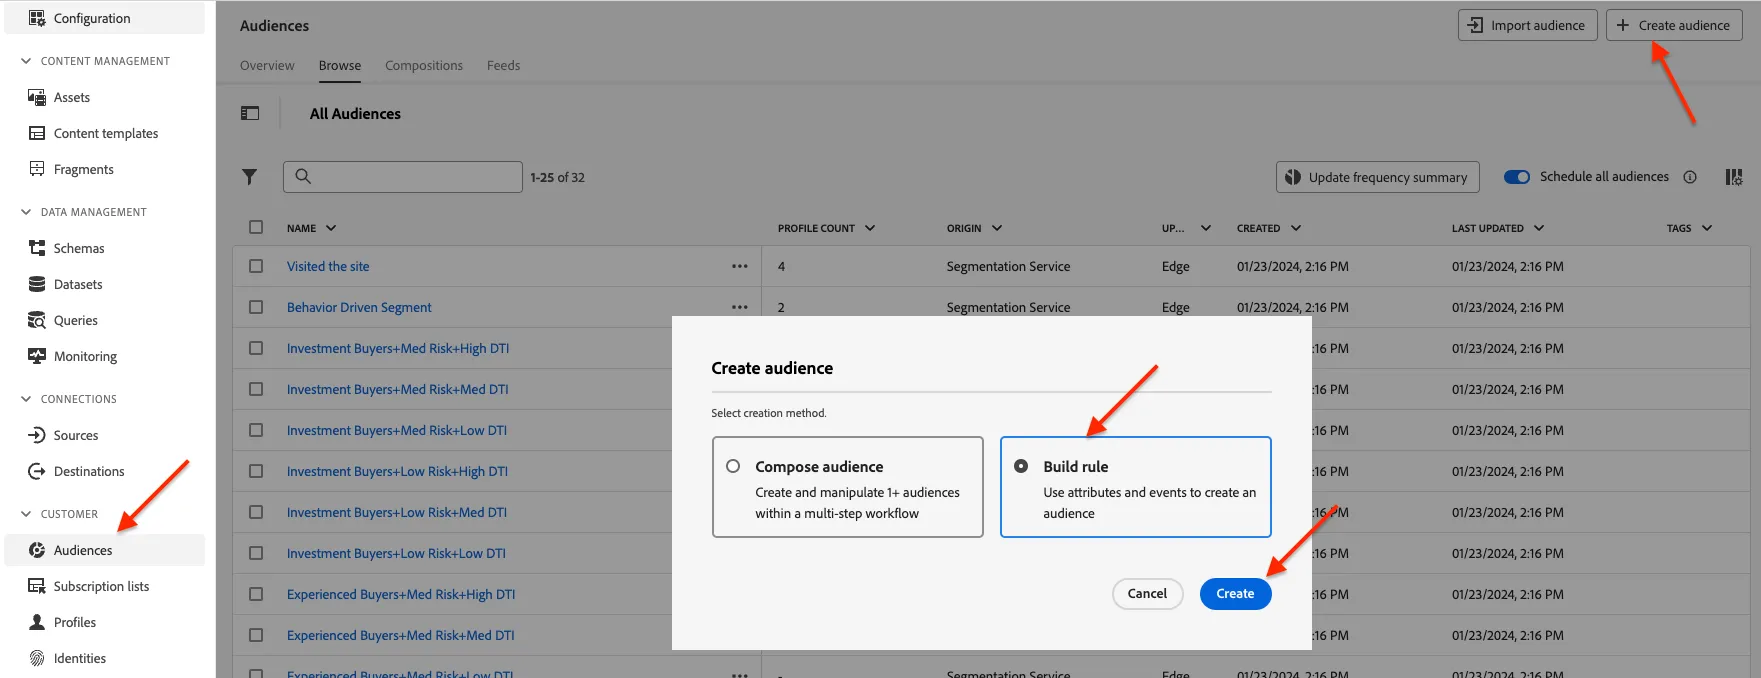1761x678 pixels.
Task: Click the Destinations icon
Action: [37, 471]
